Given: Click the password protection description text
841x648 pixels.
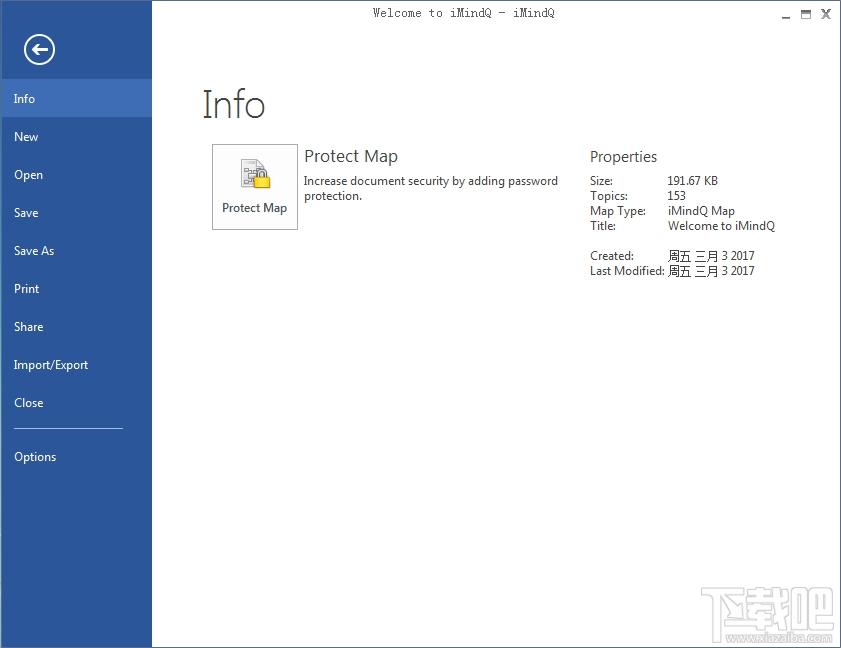Looking at the screenshot, I should (430, 188).
